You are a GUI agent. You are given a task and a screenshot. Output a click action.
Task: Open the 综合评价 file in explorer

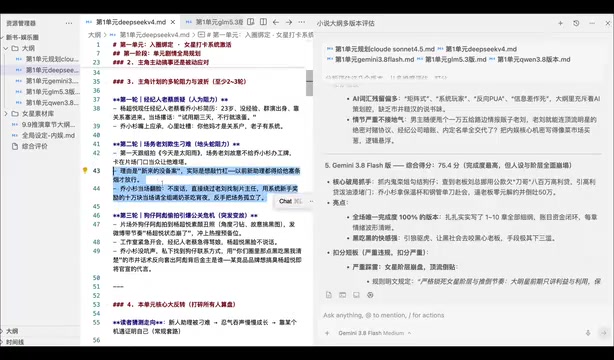(34, 146)
